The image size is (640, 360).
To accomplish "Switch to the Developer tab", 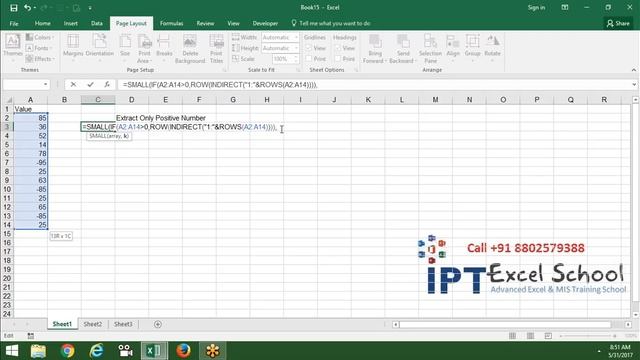I will coord(265,24).
